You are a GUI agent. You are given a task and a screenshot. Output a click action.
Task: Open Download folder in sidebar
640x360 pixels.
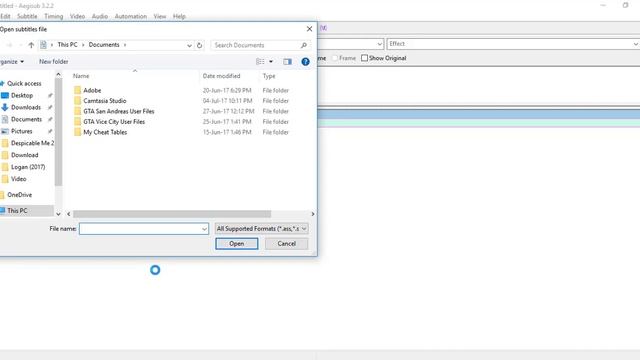point(24,155)
